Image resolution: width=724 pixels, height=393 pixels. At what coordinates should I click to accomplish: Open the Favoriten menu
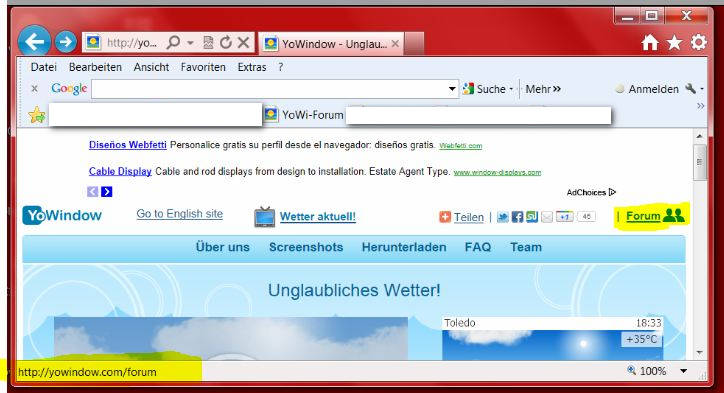tap(203, 67)
